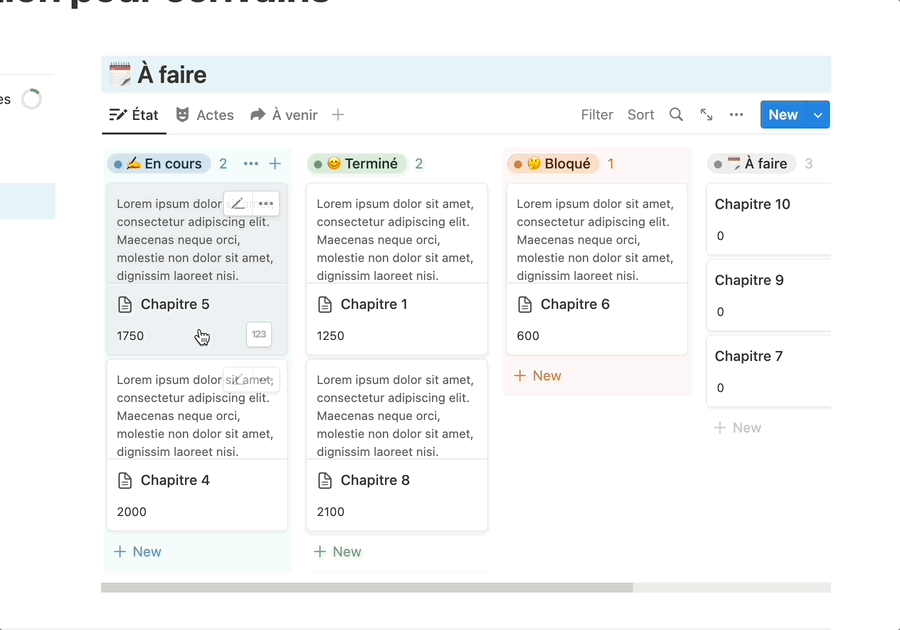Switch to the À venir view tab
The width and height of the screenshot is (900, 630).
coord(284,115)
